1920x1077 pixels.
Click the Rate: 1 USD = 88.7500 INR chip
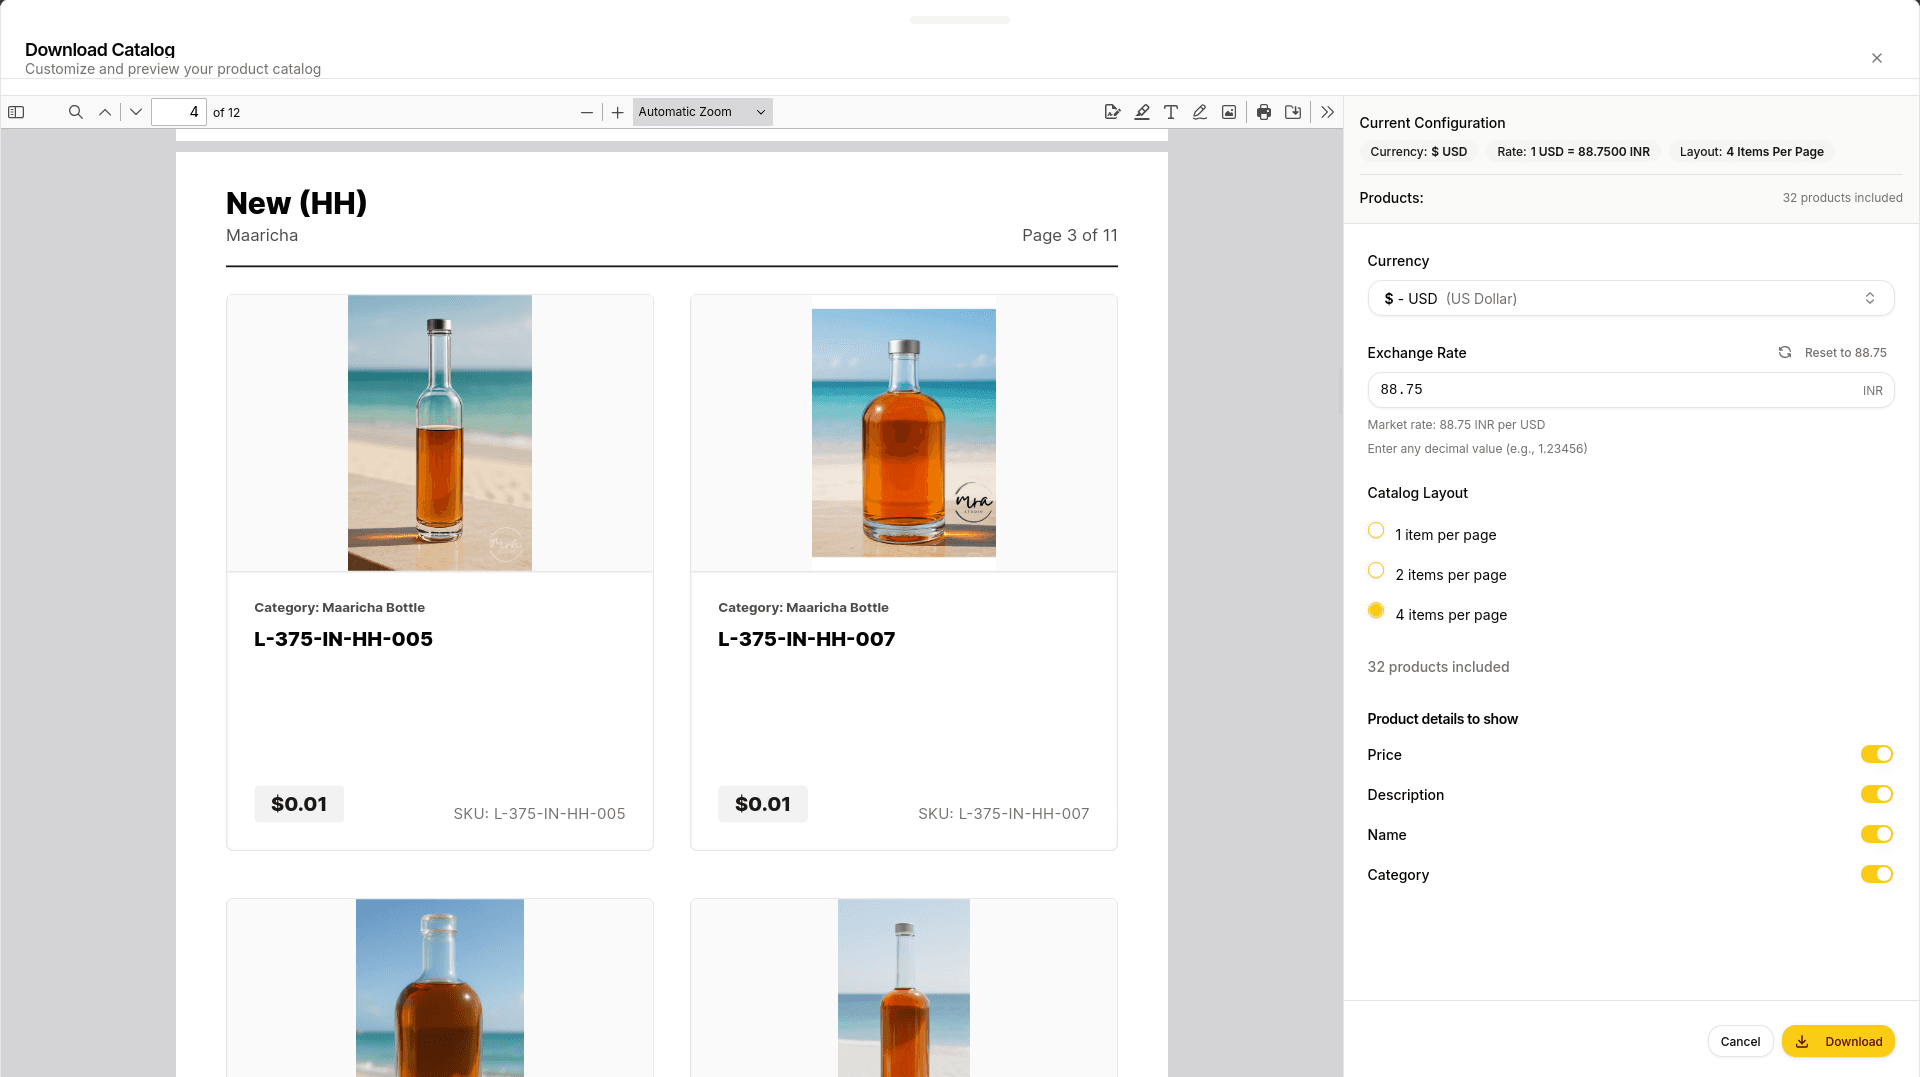point(1573,151)
